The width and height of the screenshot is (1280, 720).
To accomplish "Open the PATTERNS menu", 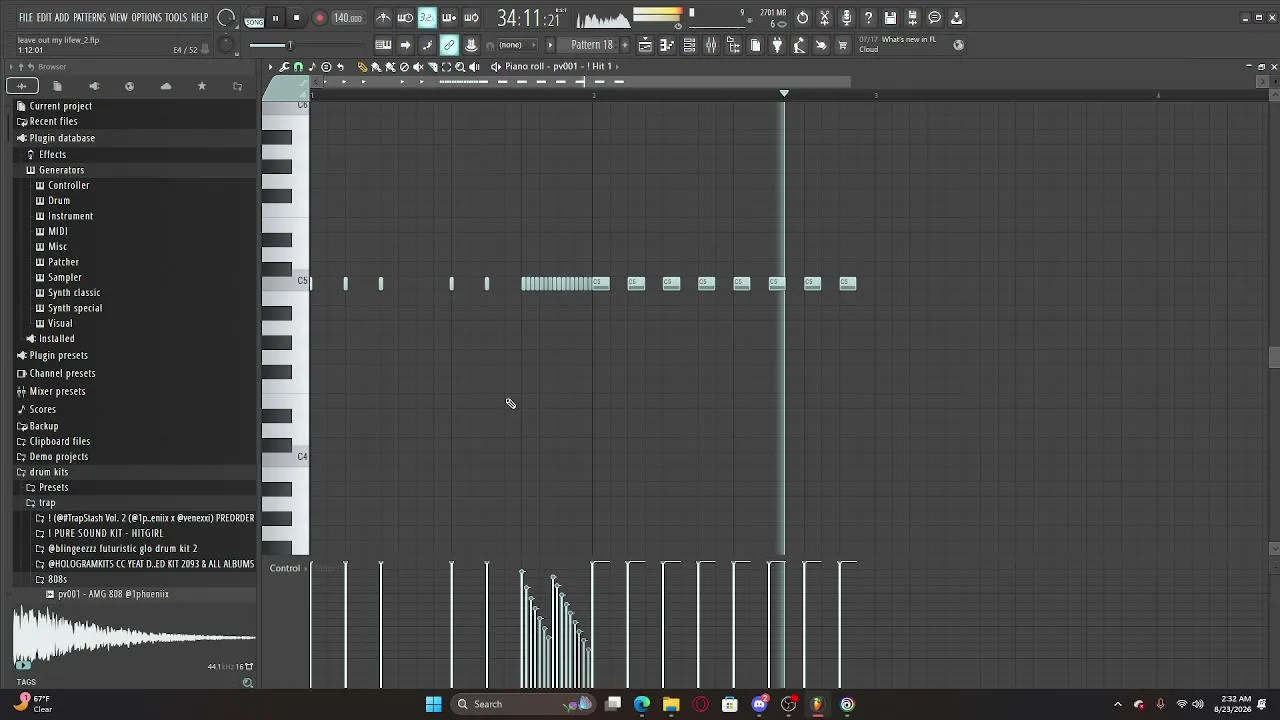I will [89, 18].
